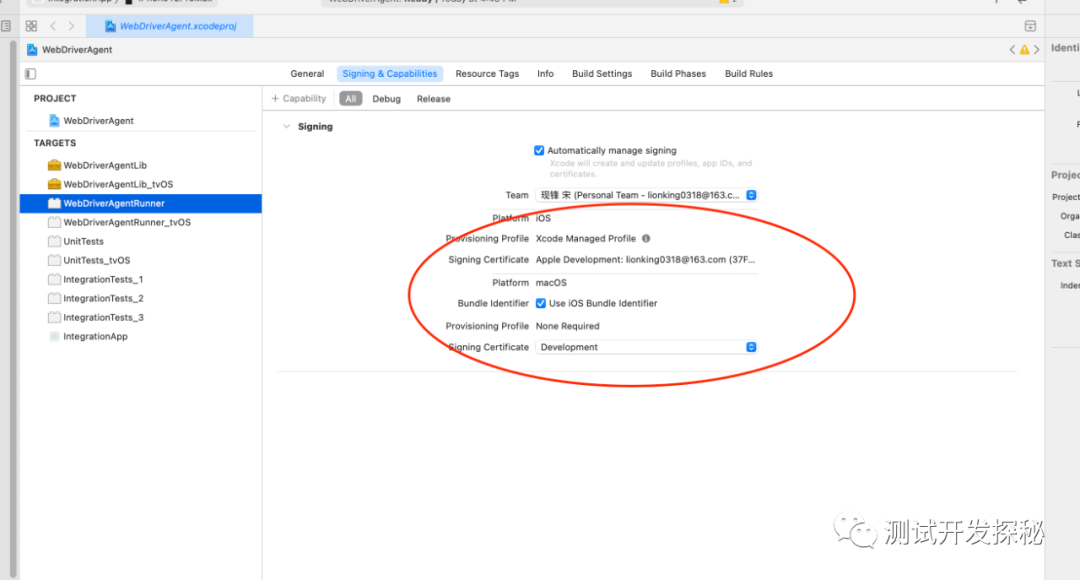Image resolution: width=1080 pixels, height=580 pixels.
Task: Select the IntegrationTests_2 target
Action: tap(141, 298)
